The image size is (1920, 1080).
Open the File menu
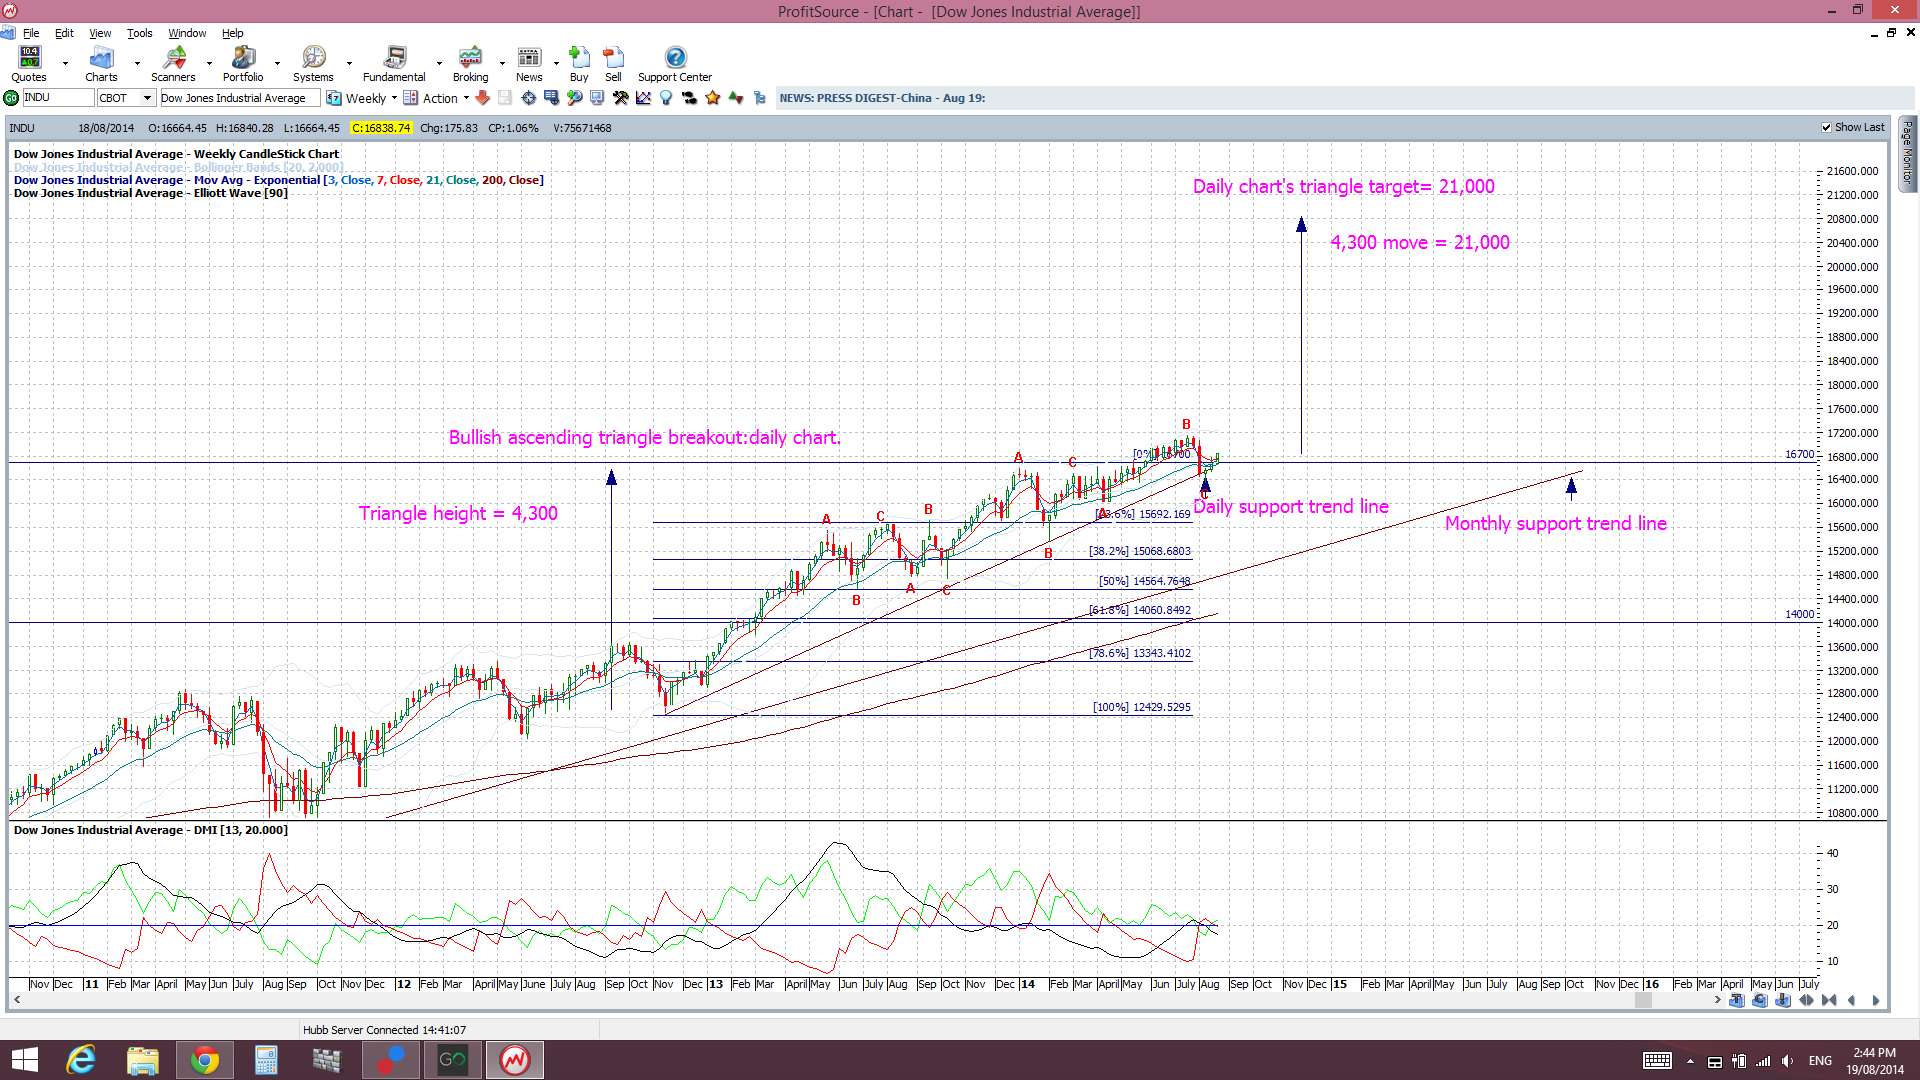pos(31,33)
